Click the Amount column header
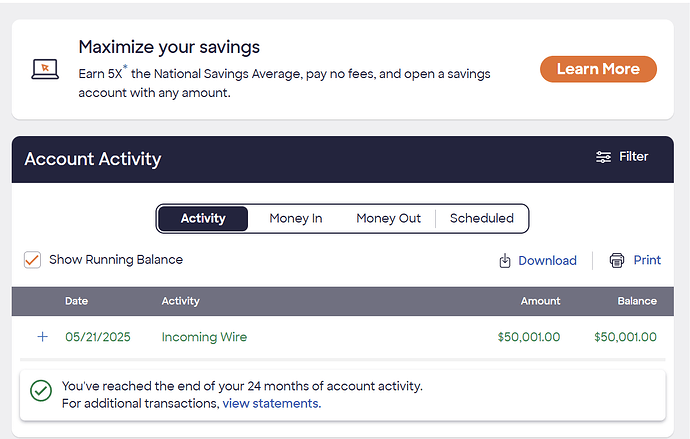This screenshot has width=690, height=439. [540, 301]
